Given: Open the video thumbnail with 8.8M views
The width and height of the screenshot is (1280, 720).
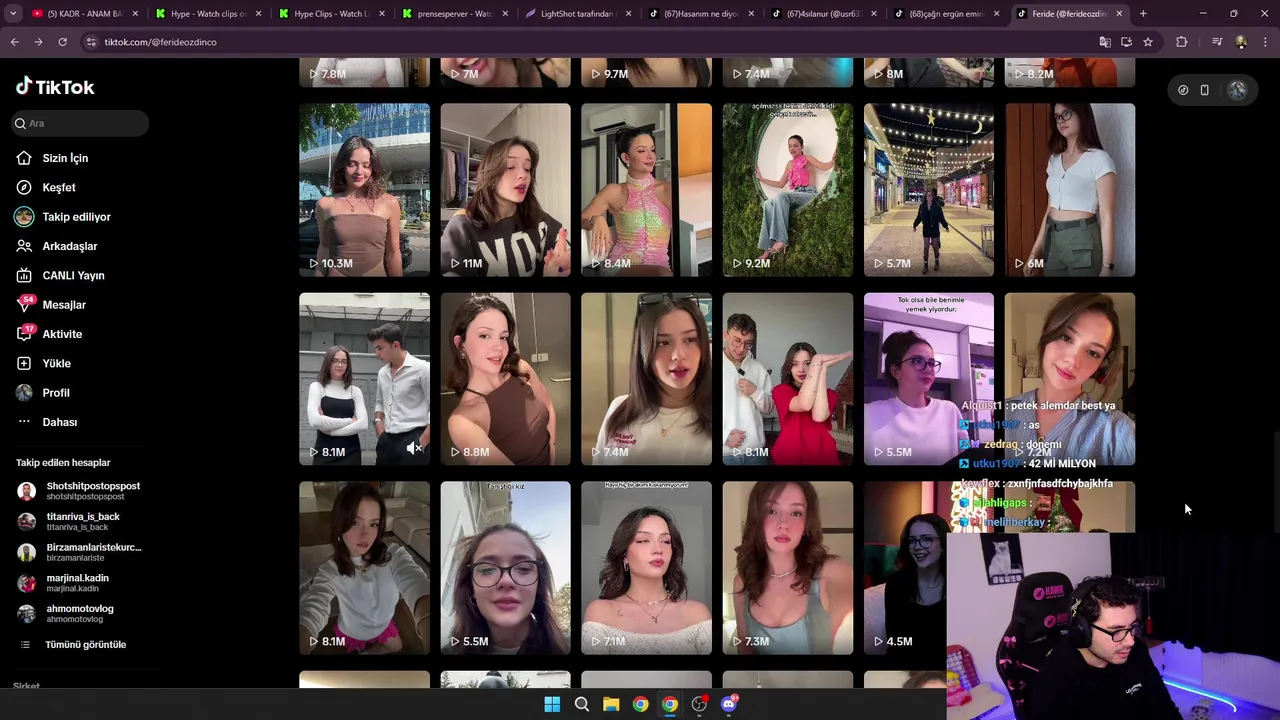Looking at the screenshot, I should (x=505, y=379).
